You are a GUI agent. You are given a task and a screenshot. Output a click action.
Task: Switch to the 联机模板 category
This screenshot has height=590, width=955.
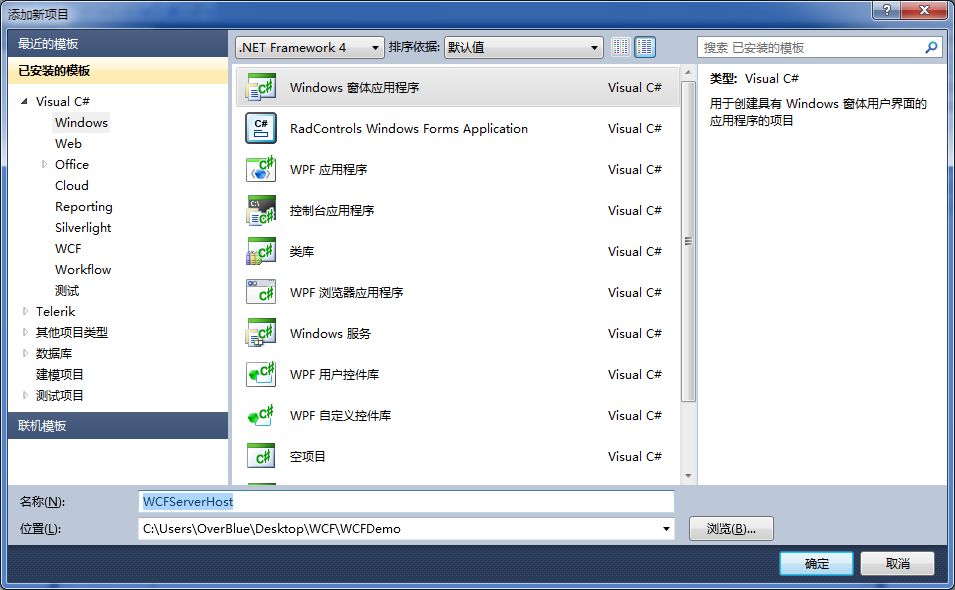[60, 425]
